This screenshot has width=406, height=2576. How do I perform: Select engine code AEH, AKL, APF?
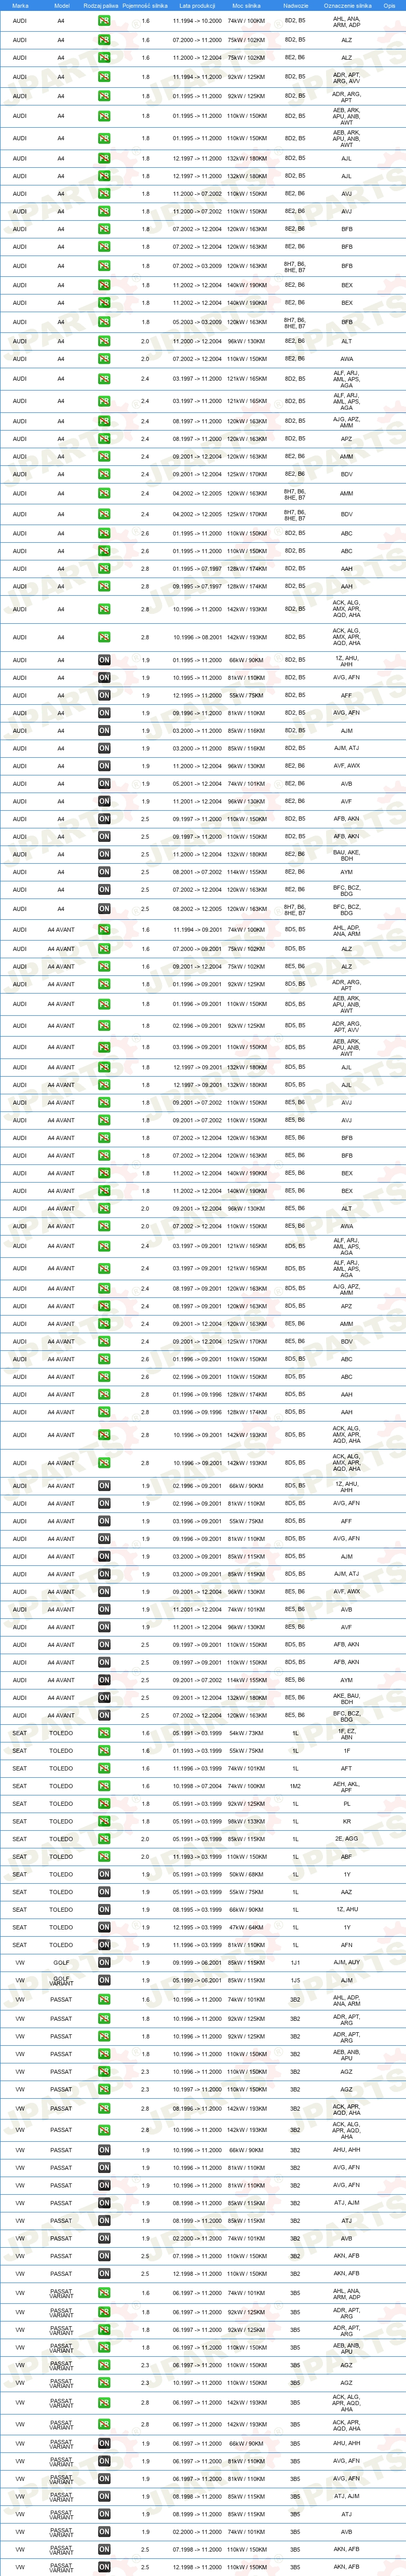tap(347, 1787)
